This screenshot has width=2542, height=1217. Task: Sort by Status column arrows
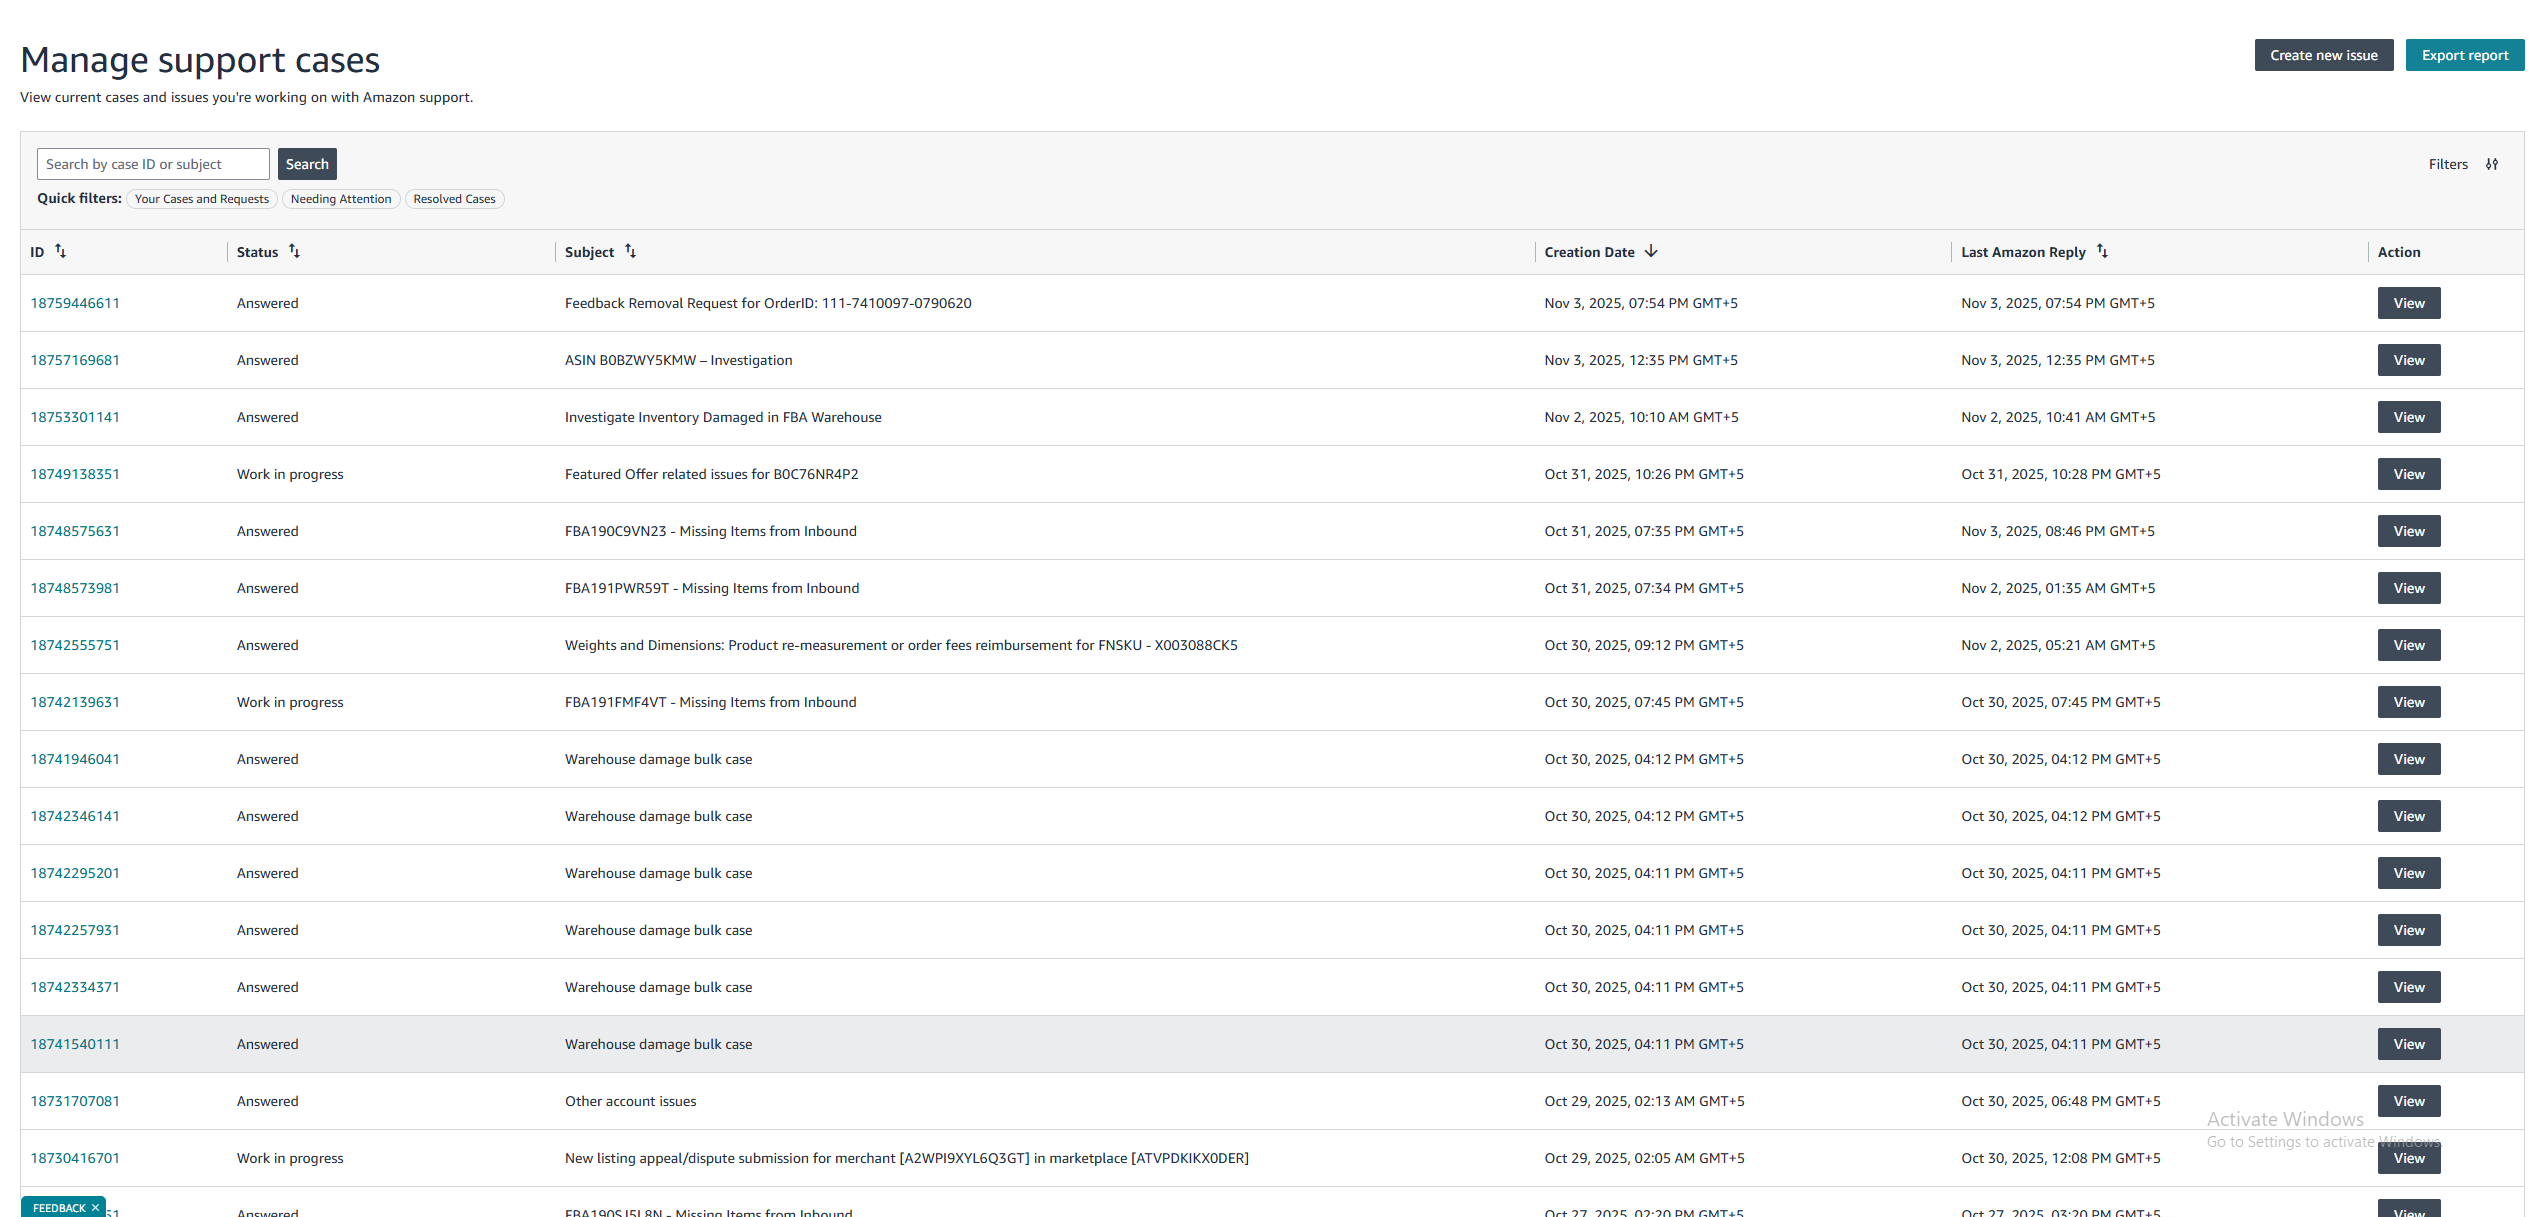point(294,251)
